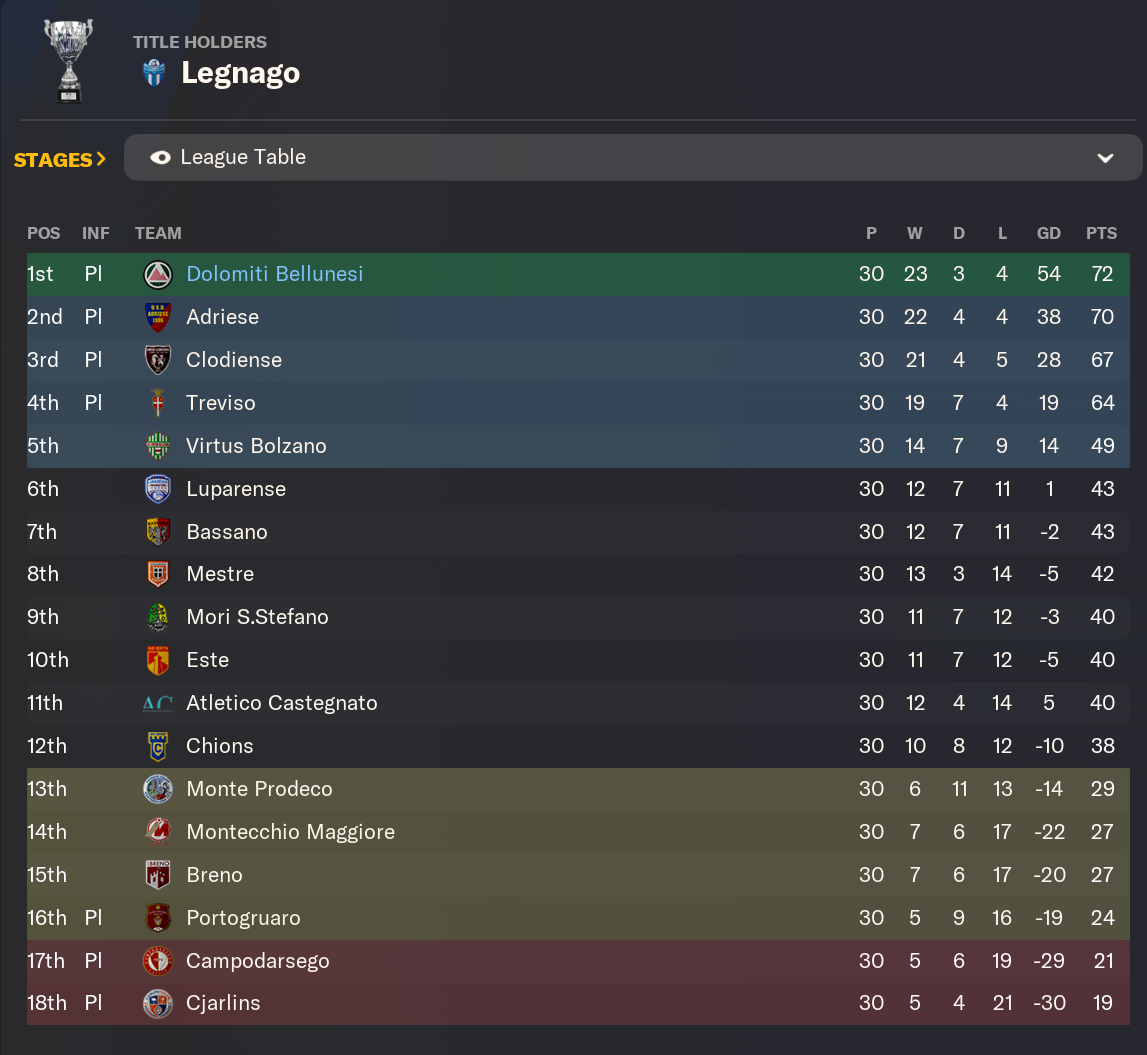The height and width of the screenshot is (1055, 1147).
Task: Click the Atletico Castegnato logo icon
Action: (x=157, y=703)
